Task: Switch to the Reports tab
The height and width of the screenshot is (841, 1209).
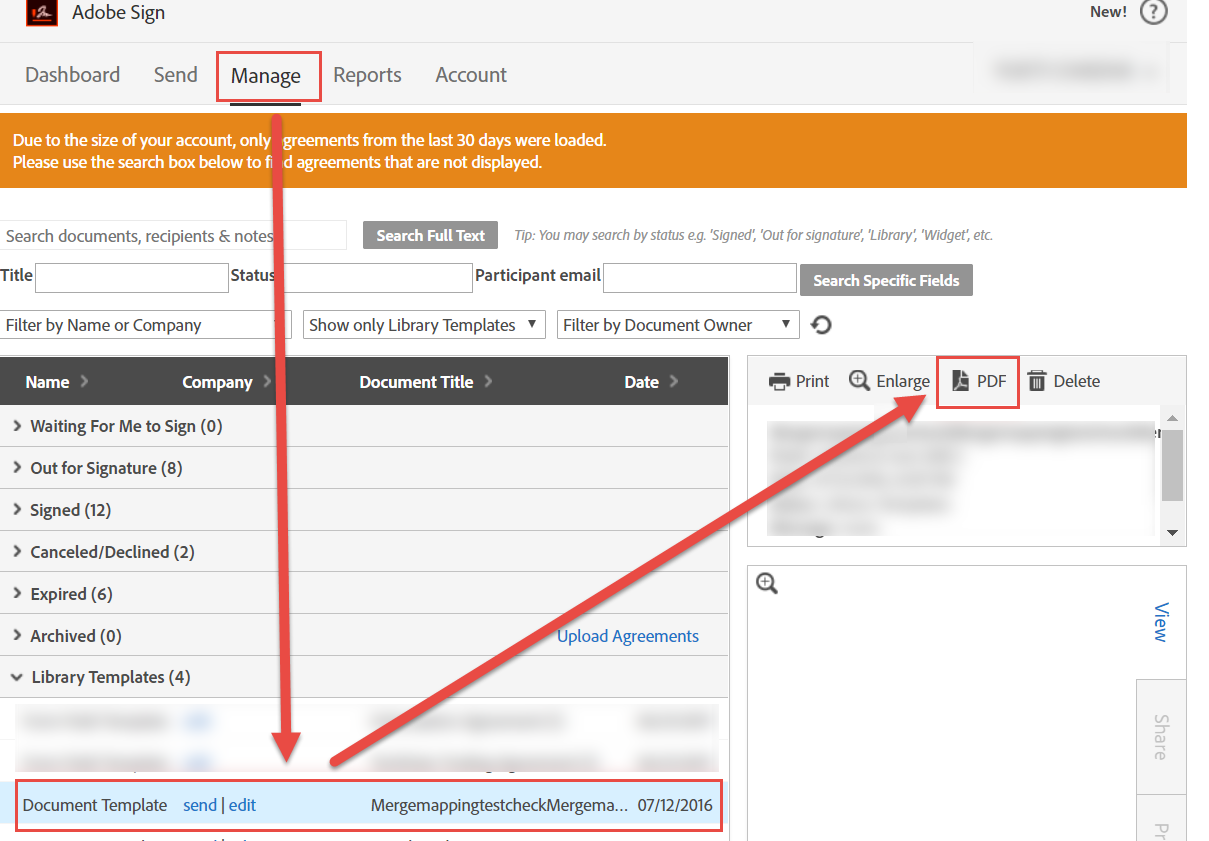Action: click(367, 75)
